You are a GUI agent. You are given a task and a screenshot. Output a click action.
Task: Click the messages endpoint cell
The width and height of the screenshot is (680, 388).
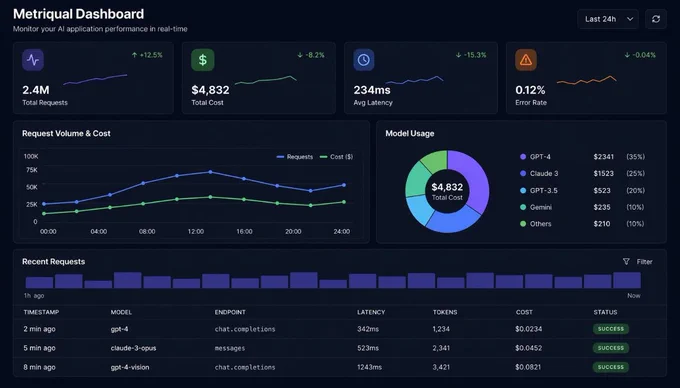pos(230,348)
